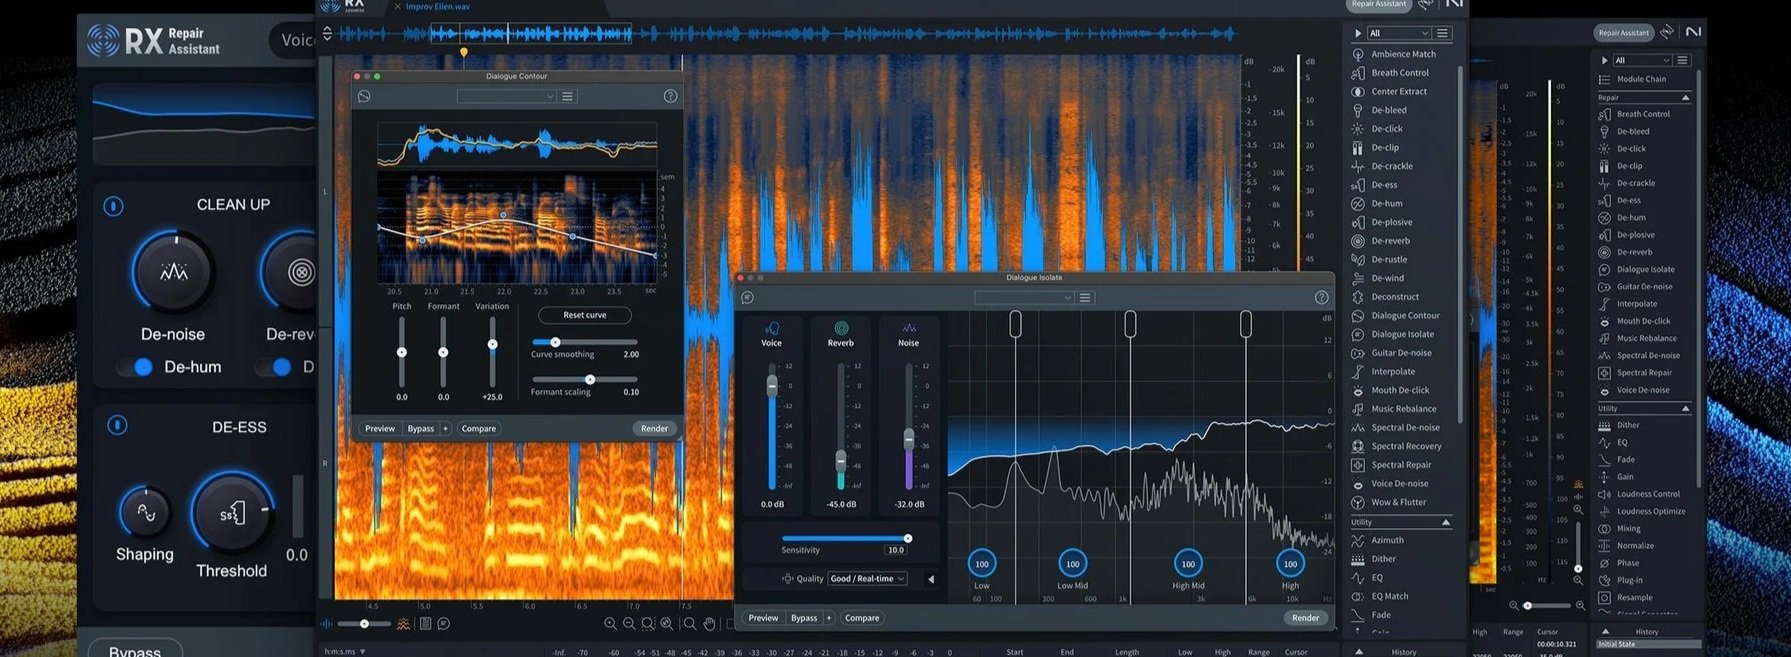Collapse Utility section in right window

pos(1685,408)
